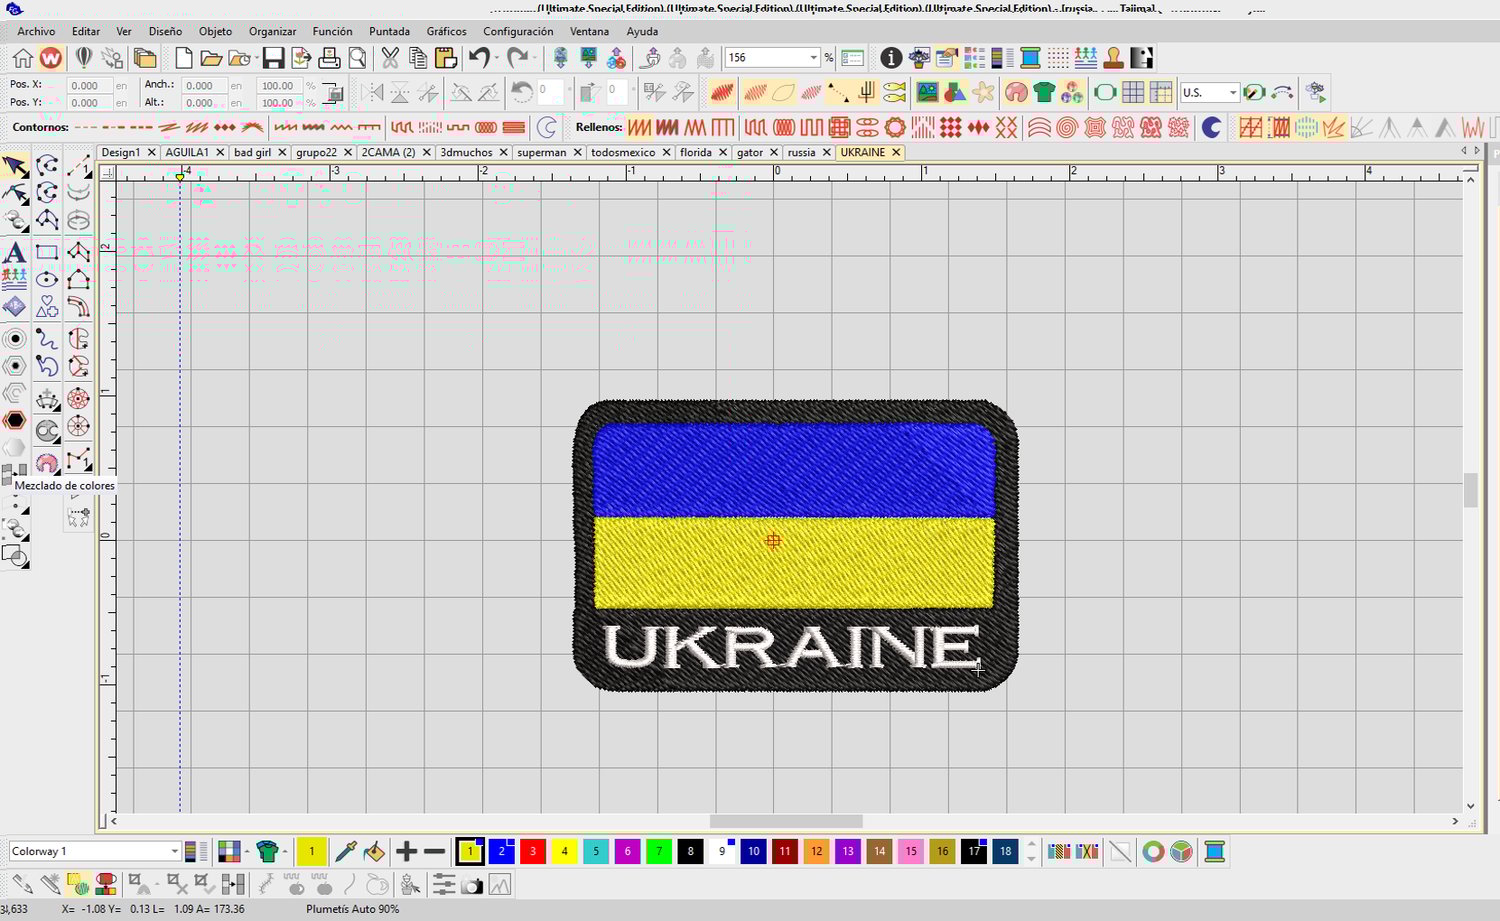The height and width of the screenshot is (921, 1500).
Task: Undo the last action
Action: tap(479, 58)
